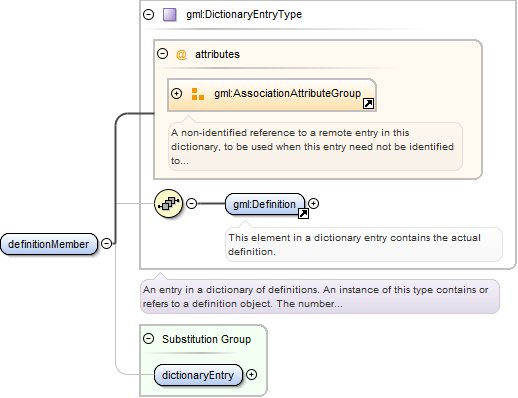Collapse the Substitution Group box

pyautogui.click(x=148, y=339)
